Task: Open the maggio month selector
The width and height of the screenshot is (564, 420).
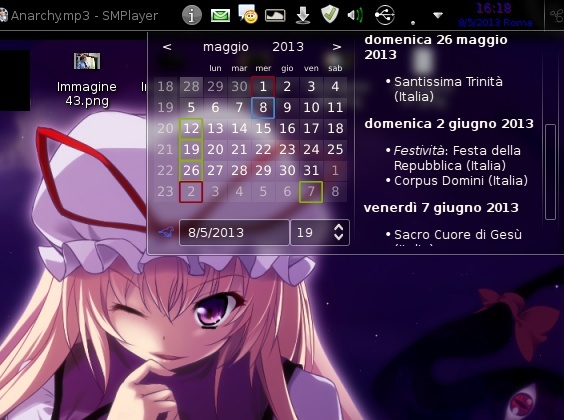Action: tap(226, 47)
